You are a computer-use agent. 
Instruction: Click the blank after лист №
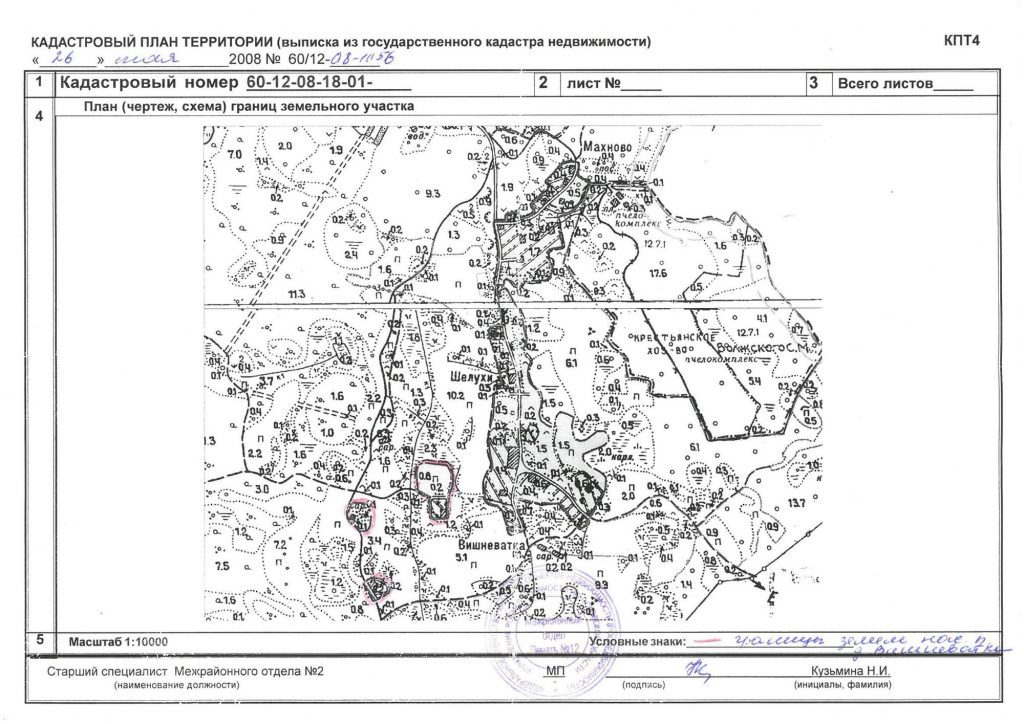[641, 85]
